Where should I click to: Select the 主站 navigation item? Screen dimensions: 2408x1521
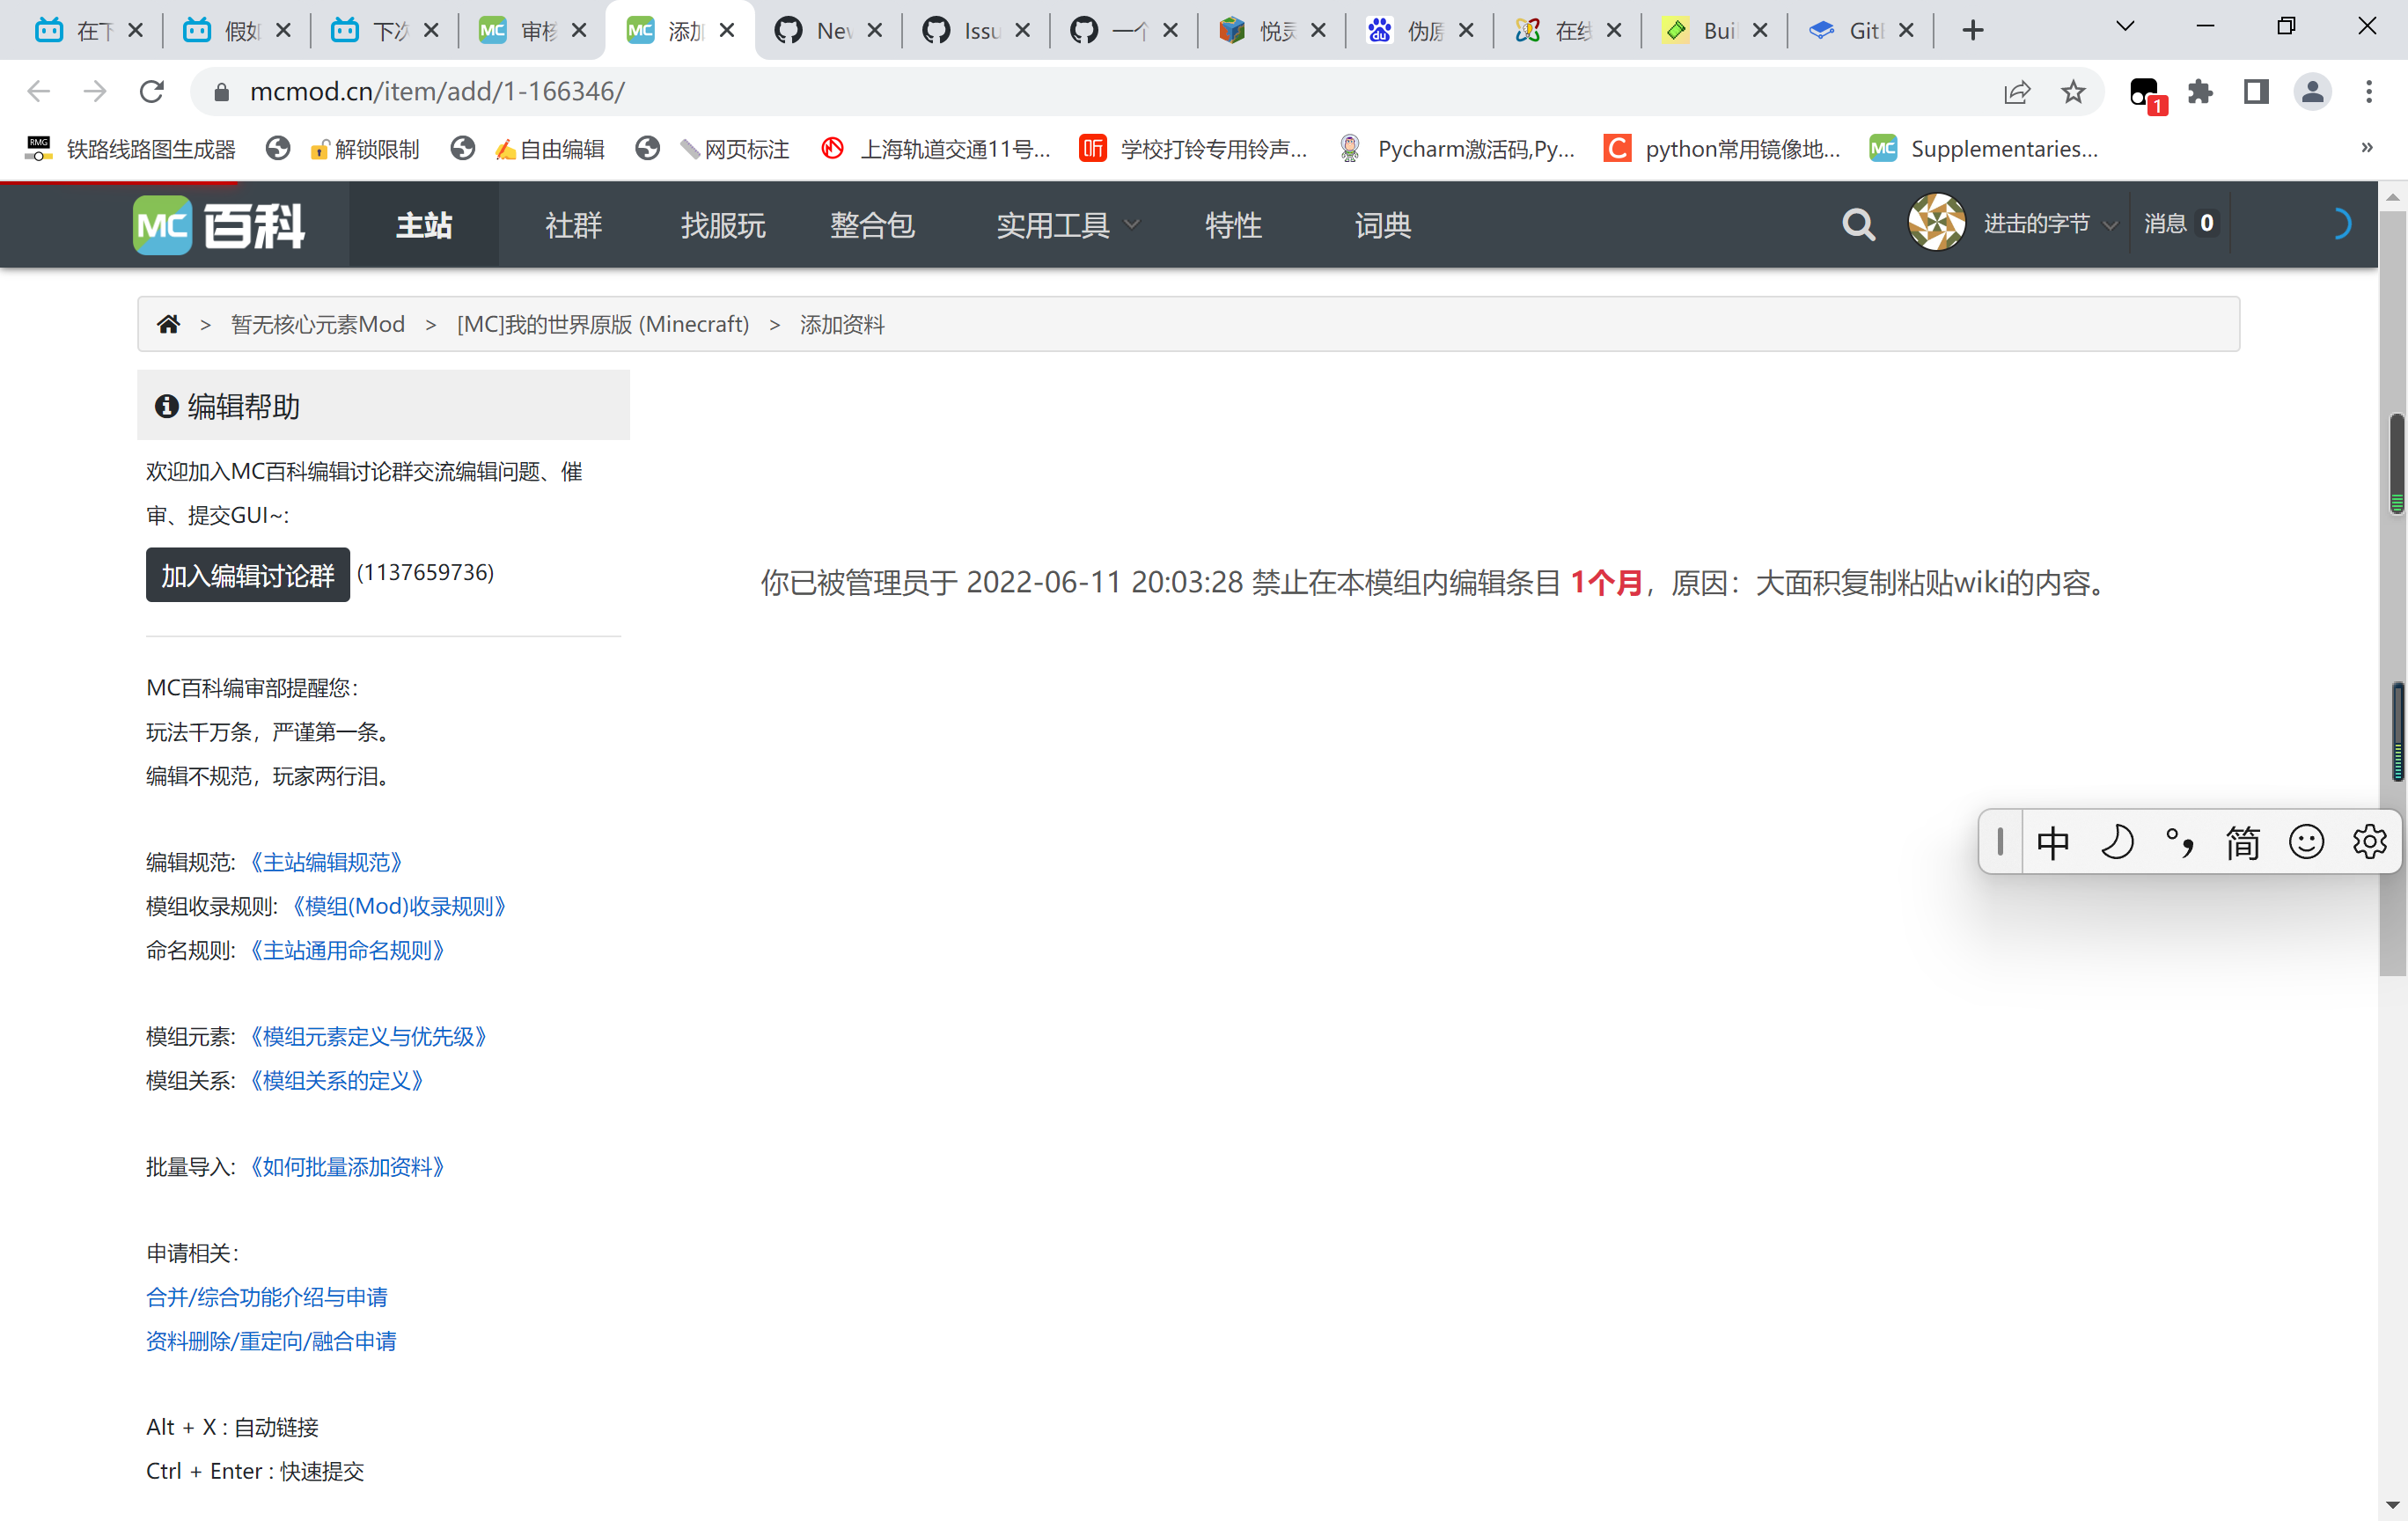(x=424, y=225)
